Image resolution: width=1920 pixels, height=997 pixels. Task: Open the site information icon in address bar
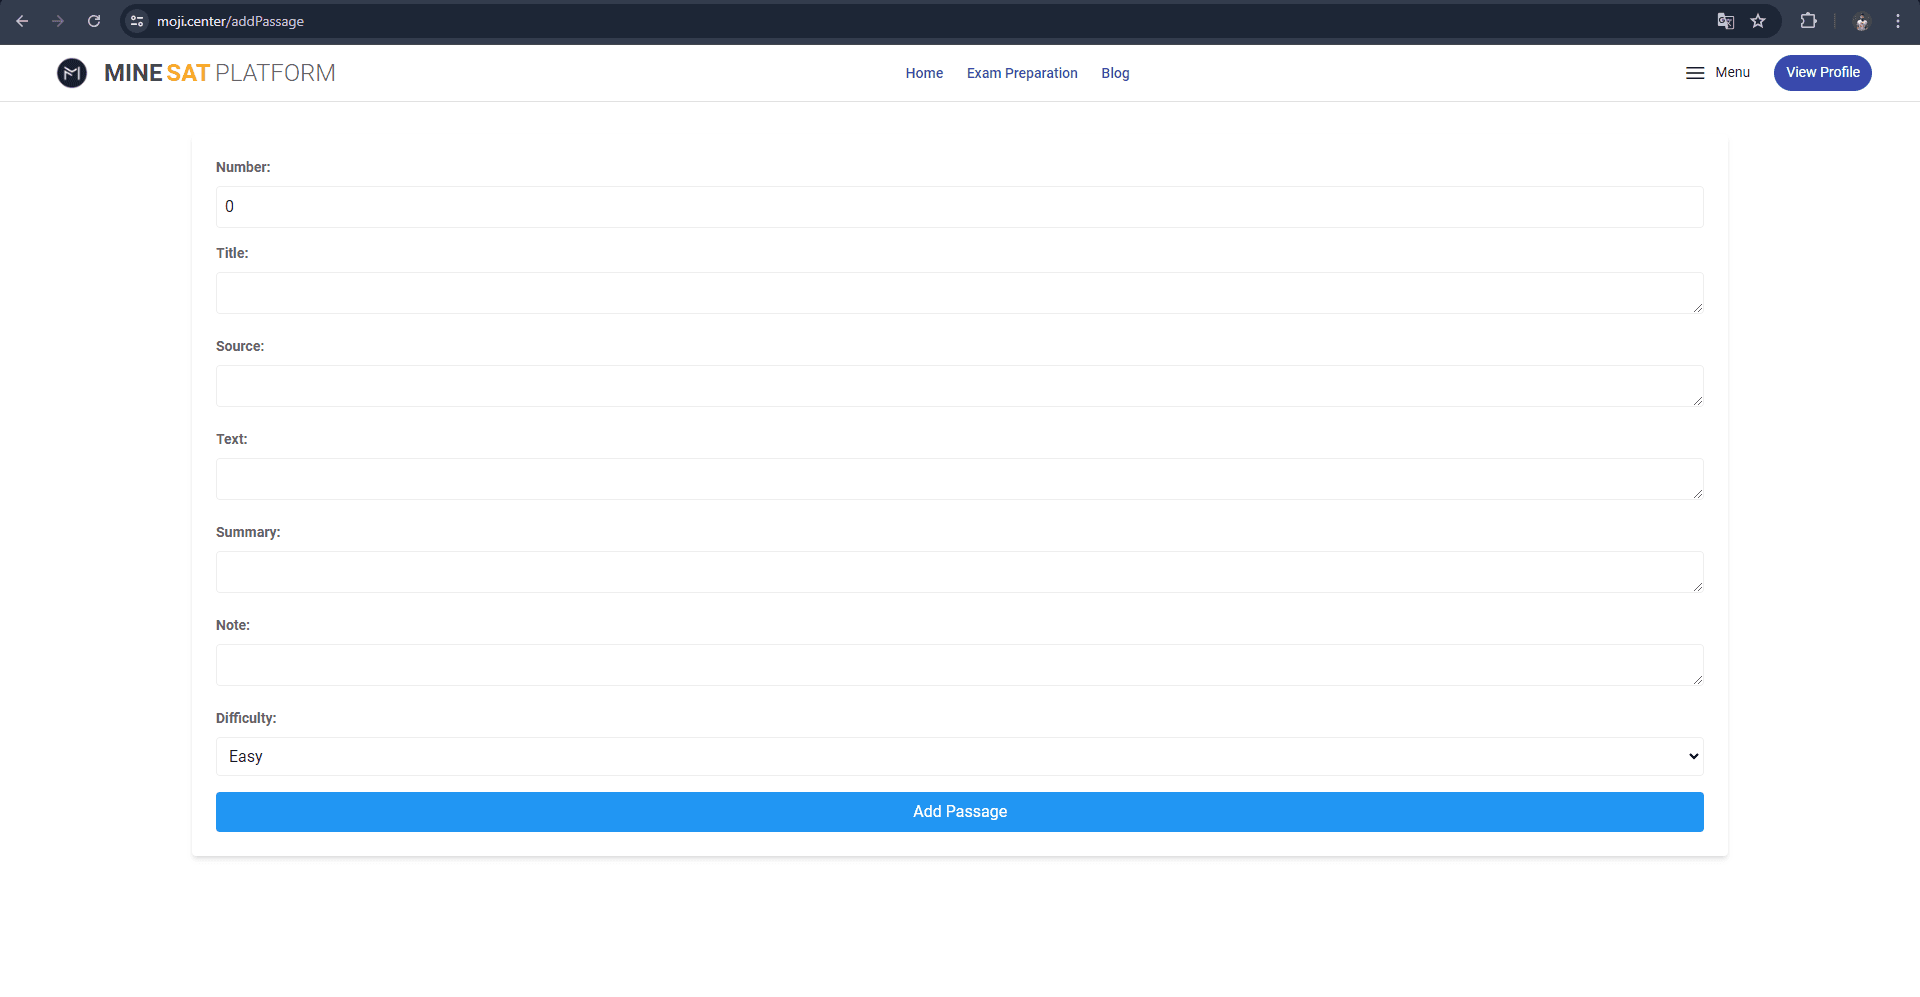pyautogui.click(x=136, y=20)
